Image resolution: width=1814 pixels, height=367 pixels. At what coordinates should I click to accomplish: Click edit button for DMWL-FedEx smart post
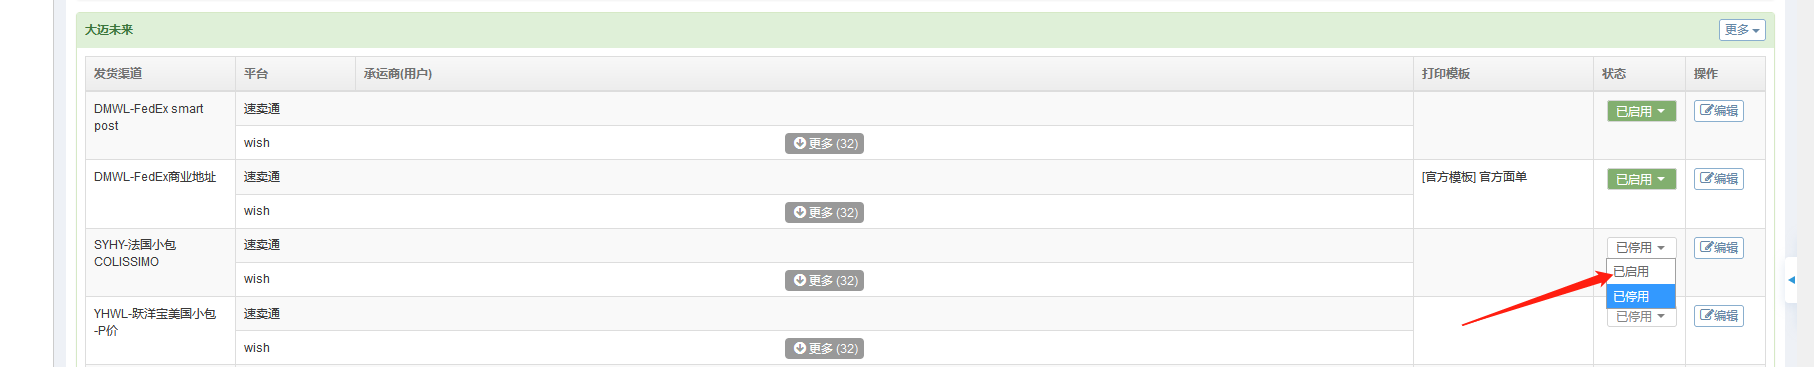1718,111
